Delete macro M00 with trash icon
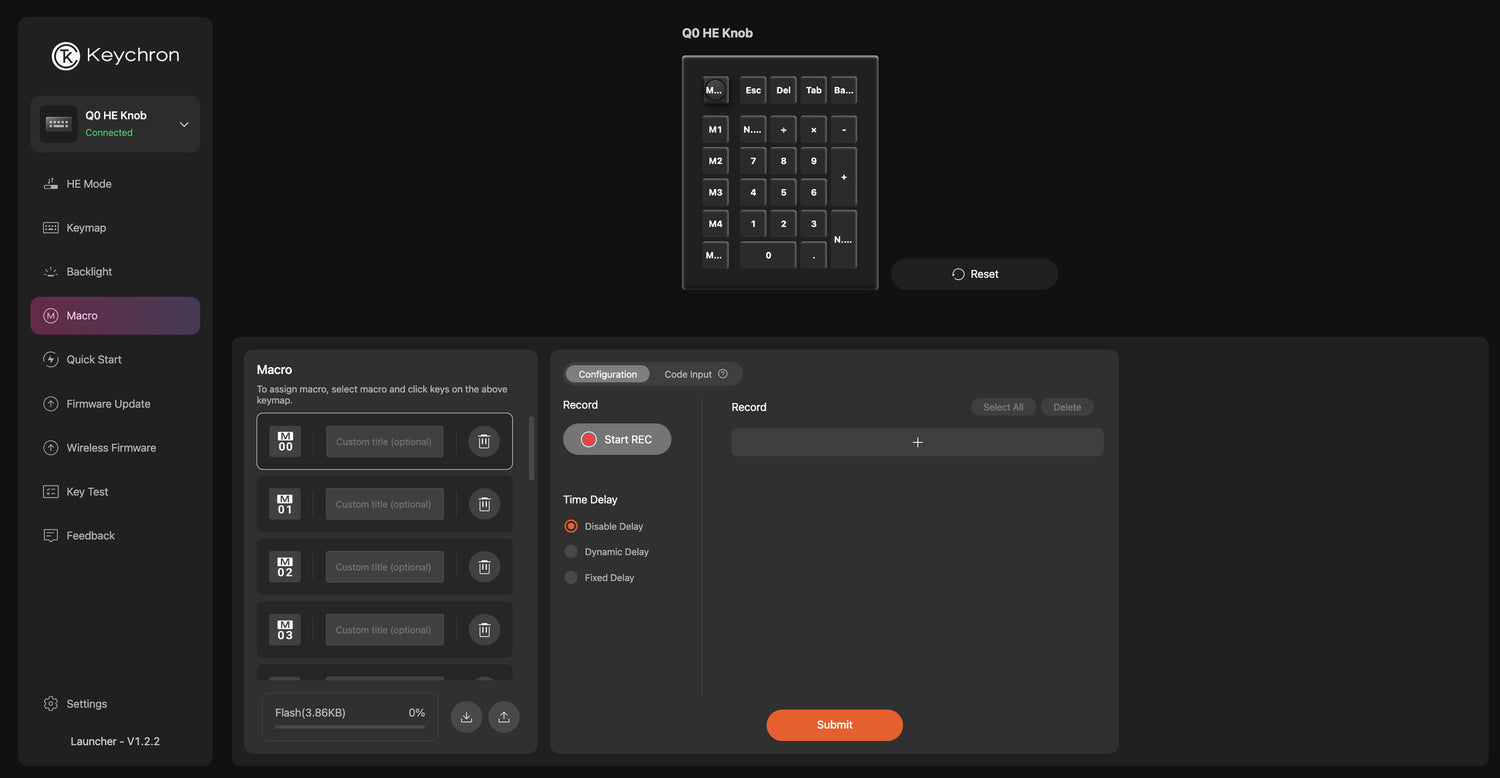This screenshot has width=1500, height=778. (484, 441)
